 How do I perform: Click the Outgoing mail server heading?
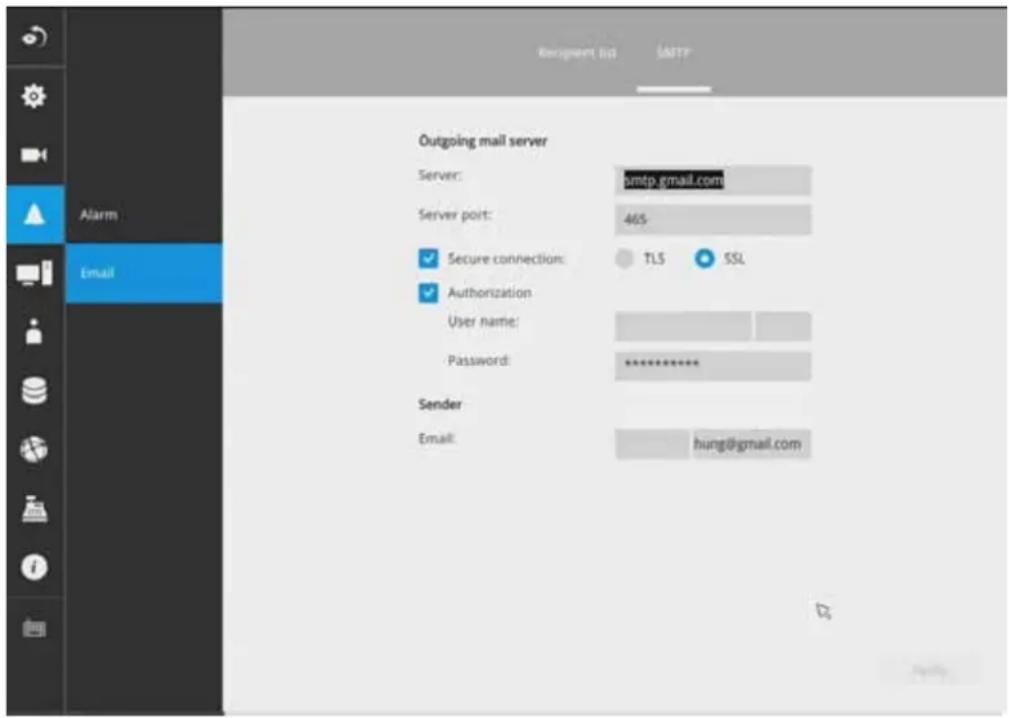(x=483, y=141)
